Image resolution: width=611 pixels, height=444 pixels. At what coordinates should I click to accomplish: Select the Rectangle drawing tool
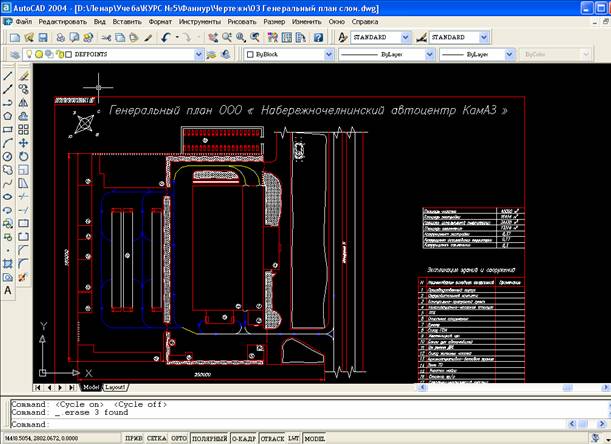(8, 129)
